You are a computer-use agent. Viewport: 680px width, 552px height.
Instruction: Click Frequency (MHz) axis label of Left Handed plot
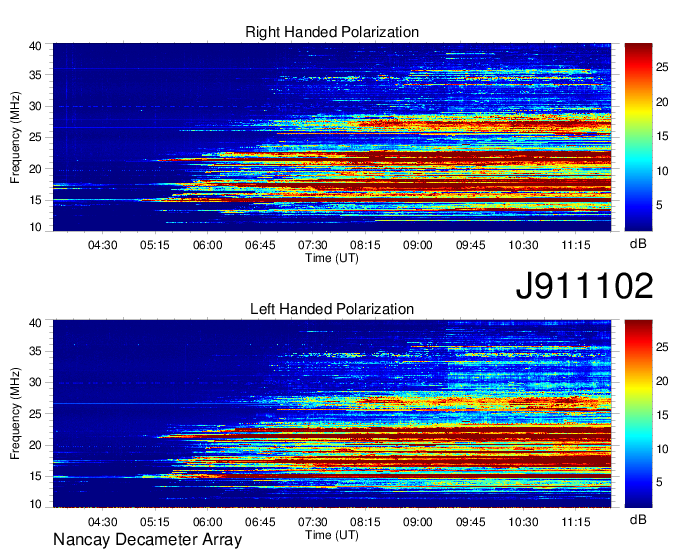tap(15, 414)
